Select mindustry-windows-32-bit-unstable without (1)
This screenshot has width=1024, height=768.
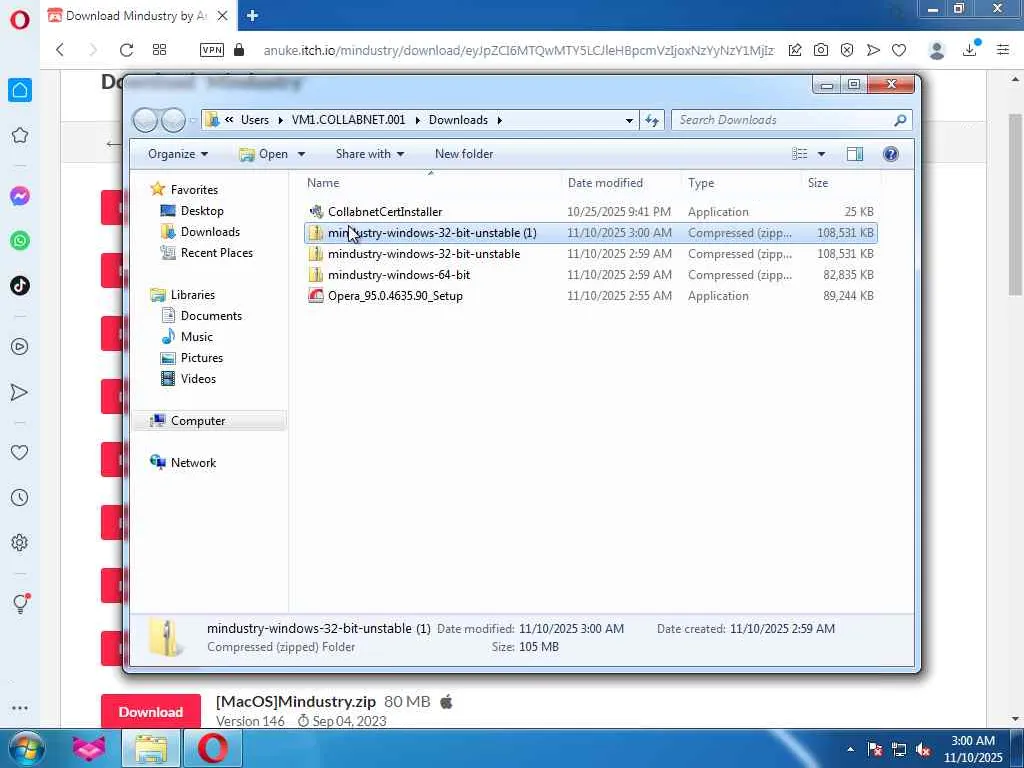[590, 253]
